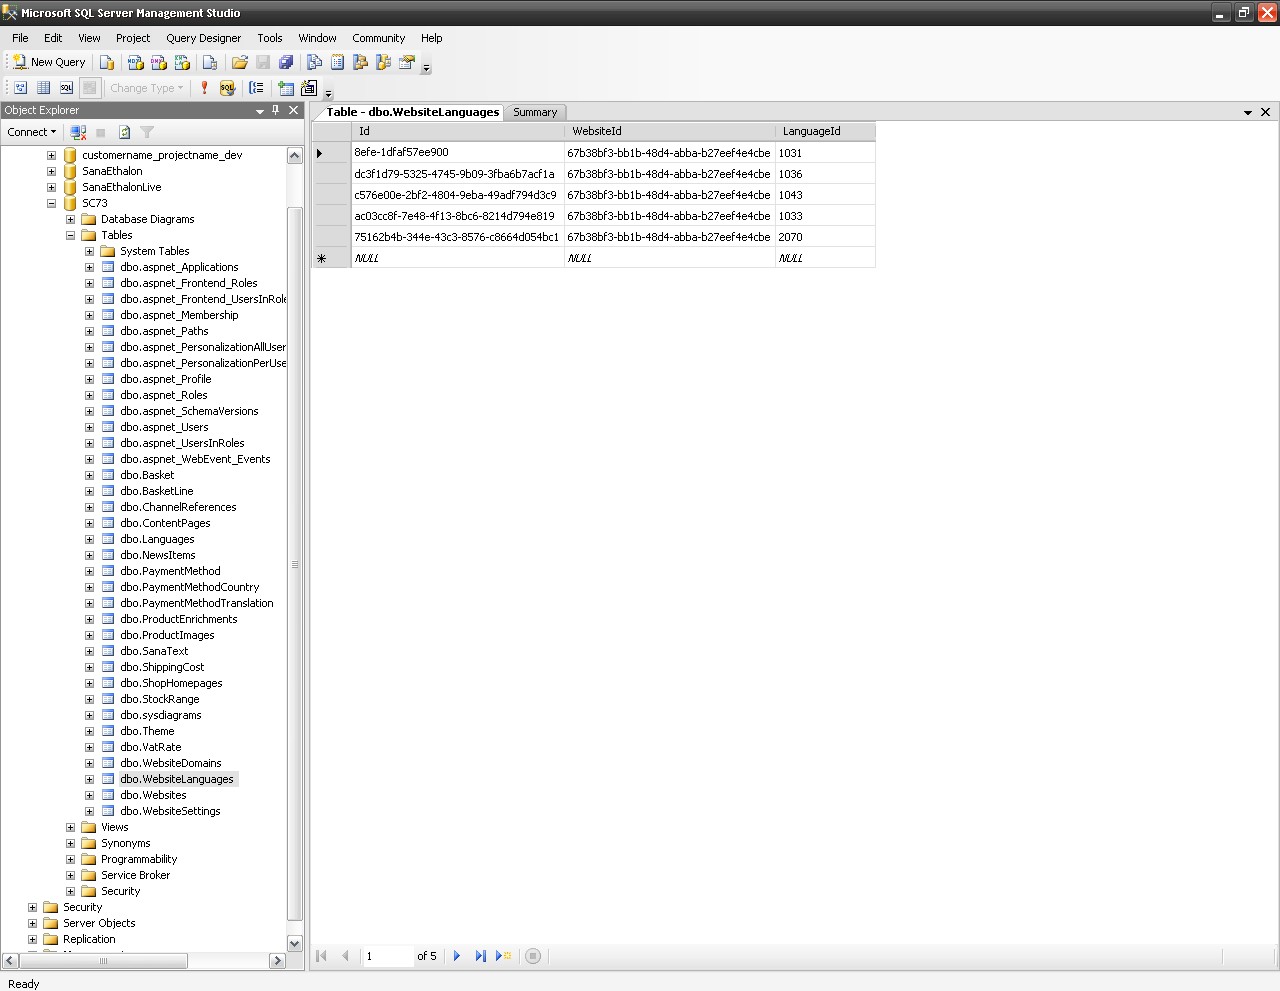Click the Execute SQL exclamation icon
The height and width of the screenshot is (991, 1280).
point(204,88)
